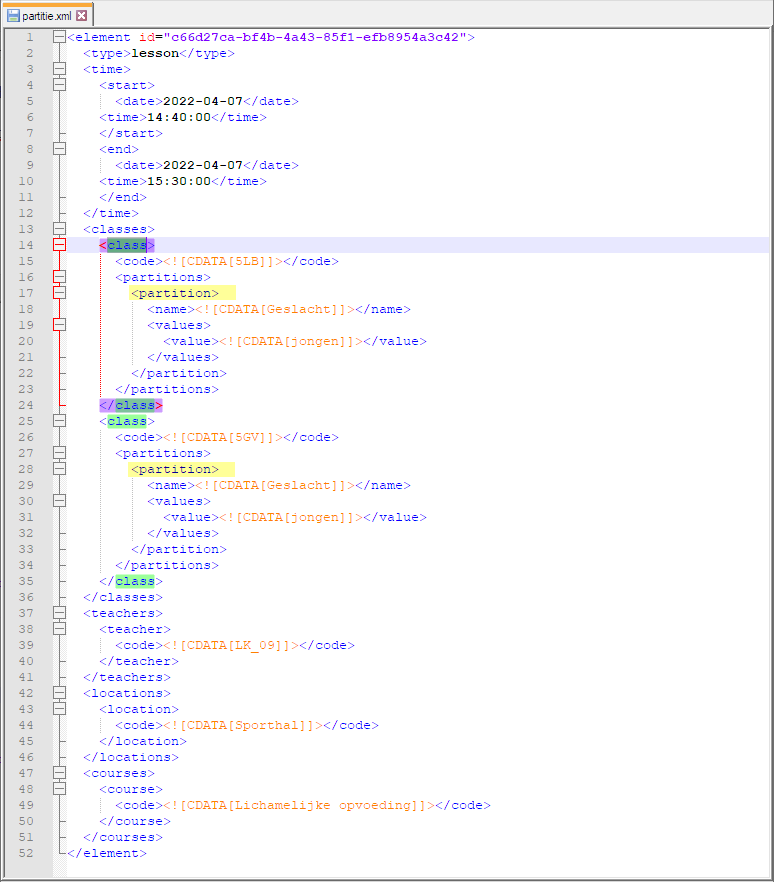Select the partitie.xml tab
The width and height of the screenshot is (774, 882).
47,15
